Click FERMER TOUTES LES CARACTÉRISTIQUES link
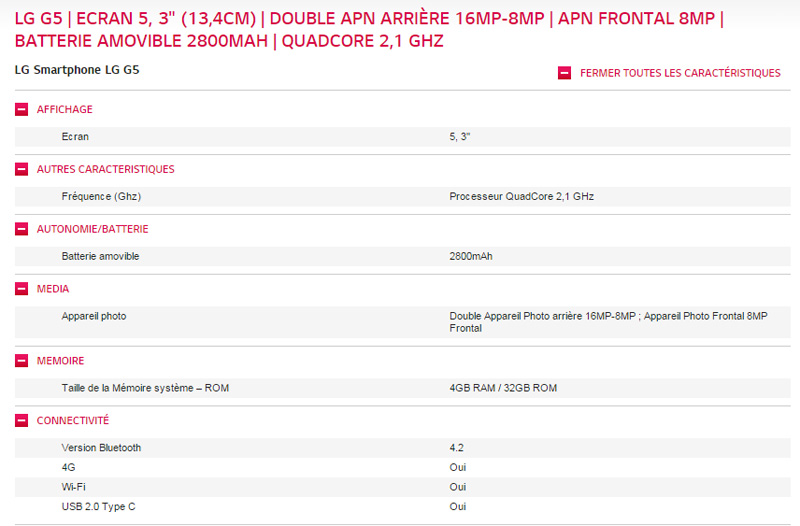Viewport: 800px width, 526px height. 680,73
